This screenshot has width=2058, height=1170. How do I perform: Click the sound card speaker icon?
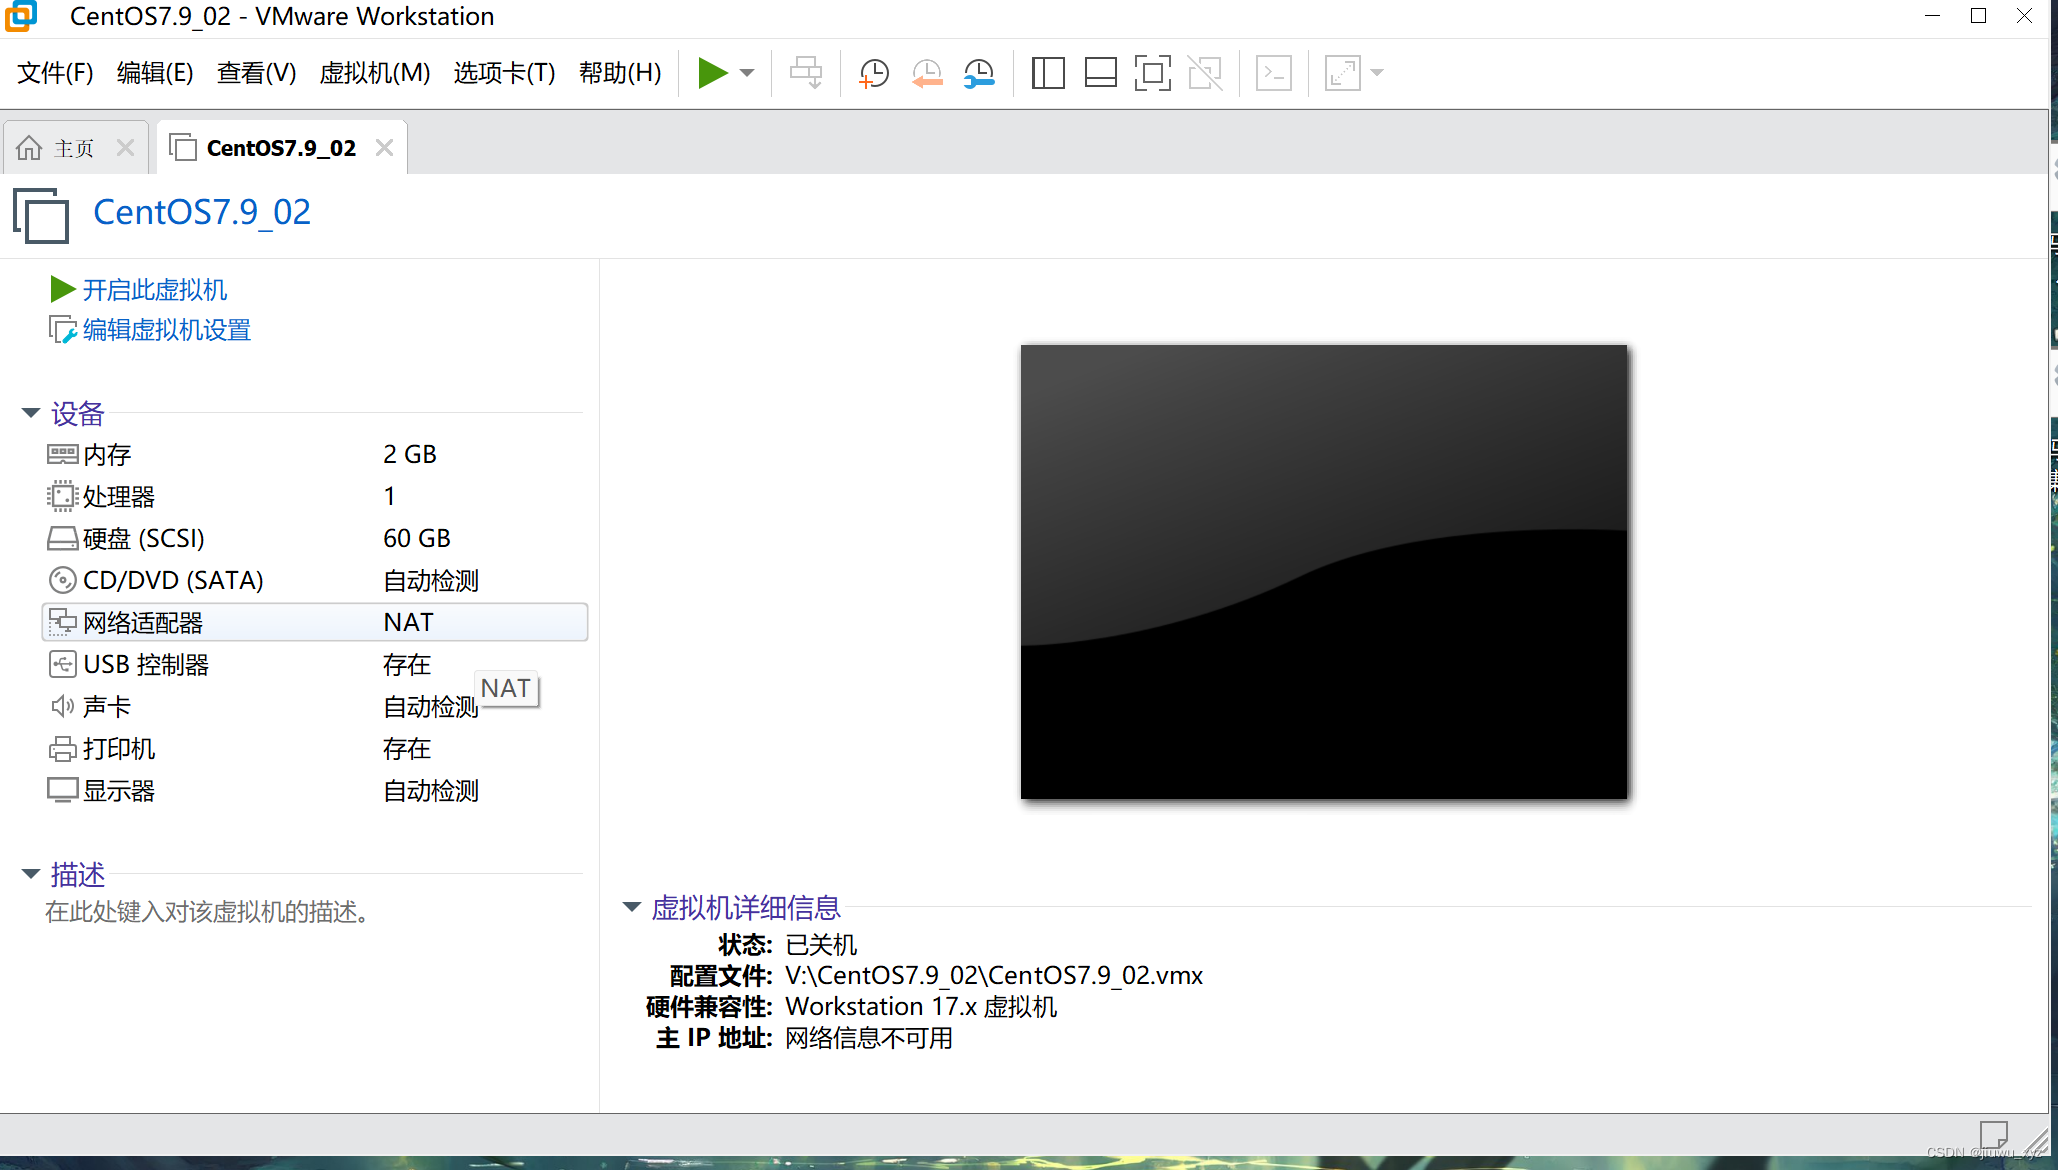coord(62,706)
